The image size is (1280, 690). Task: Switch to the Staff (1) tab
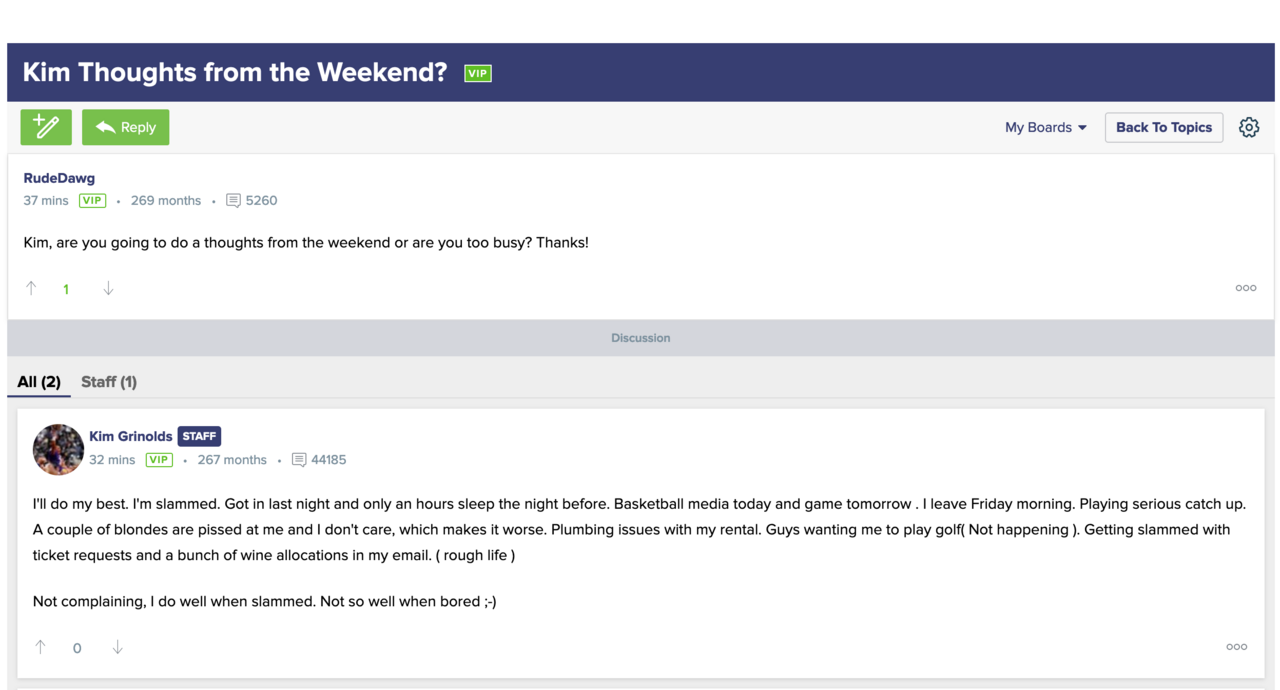pyautogui.click(x=109, y=382)
